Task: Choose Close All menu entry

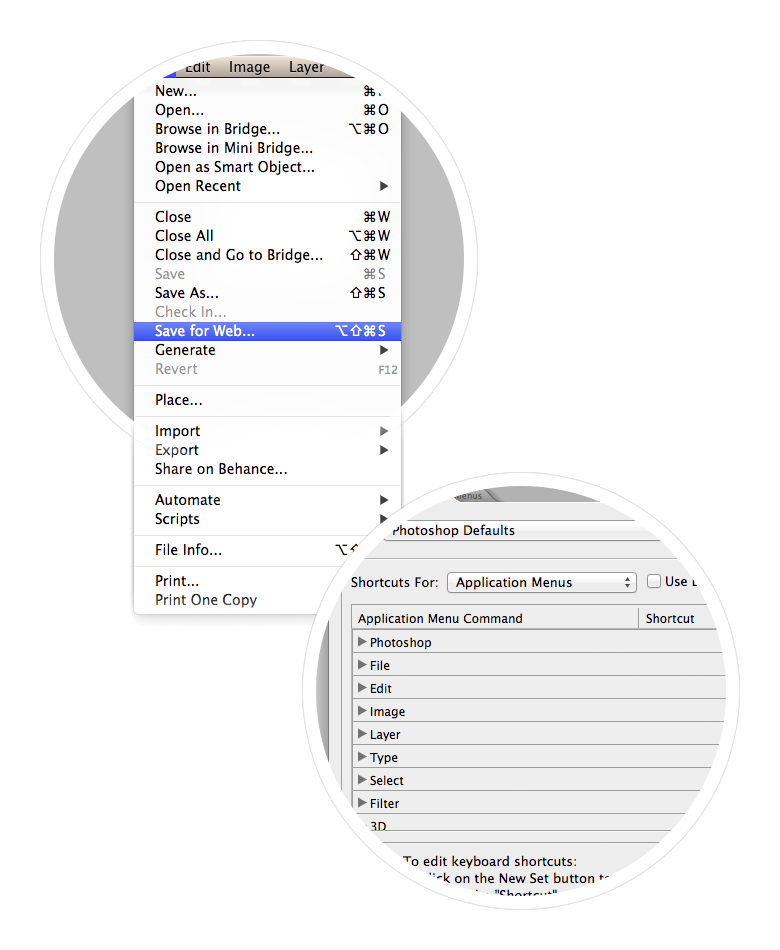Action: (x=267, y=236)
